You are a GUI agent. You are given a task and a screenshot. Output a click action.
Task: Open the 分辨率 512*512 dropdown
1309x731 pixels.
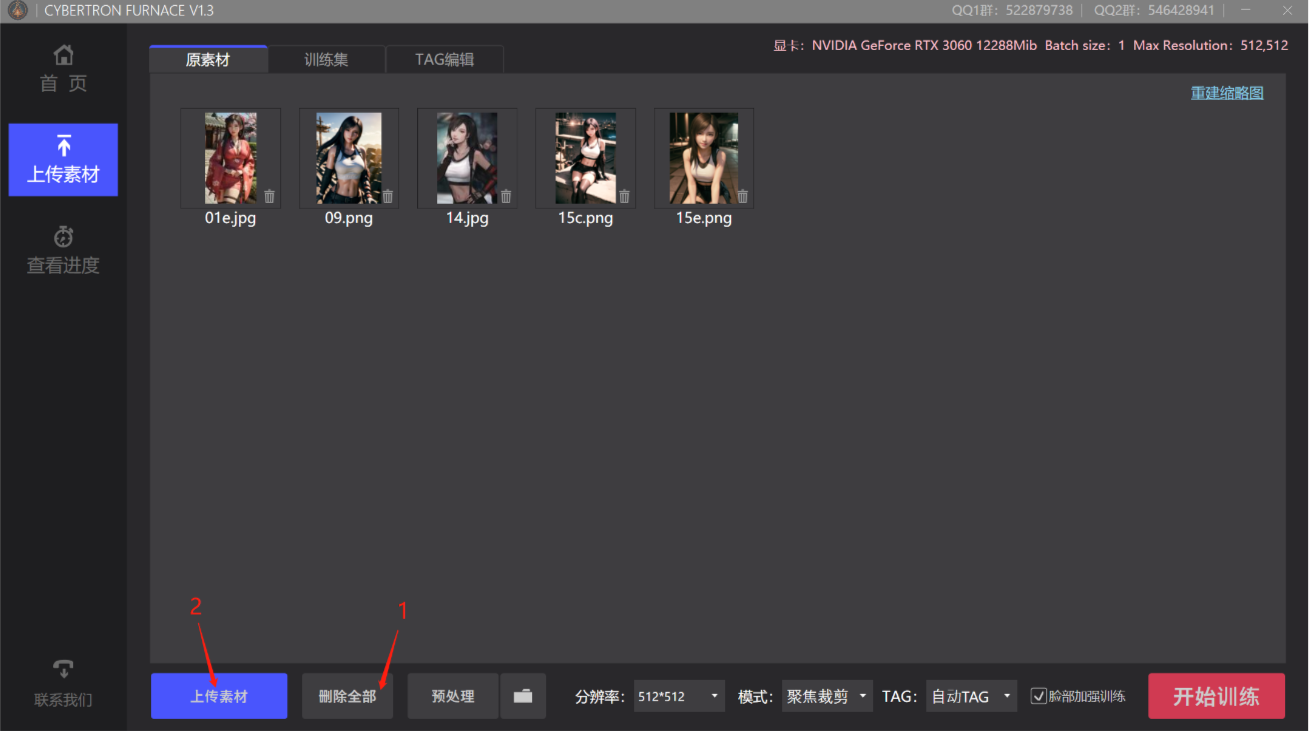[679, 696]
